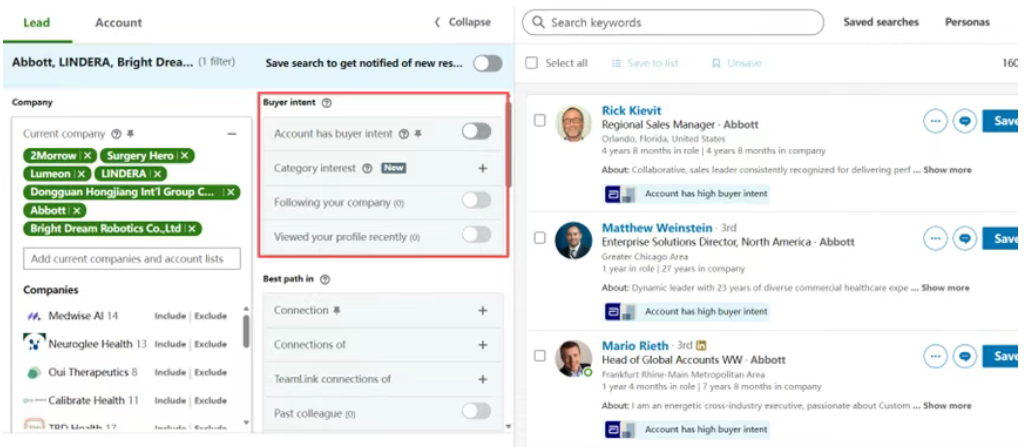Check the Select all checkbox
Image resolution: width=1032 pixels, height=447 pixels.
pos(532,63)
